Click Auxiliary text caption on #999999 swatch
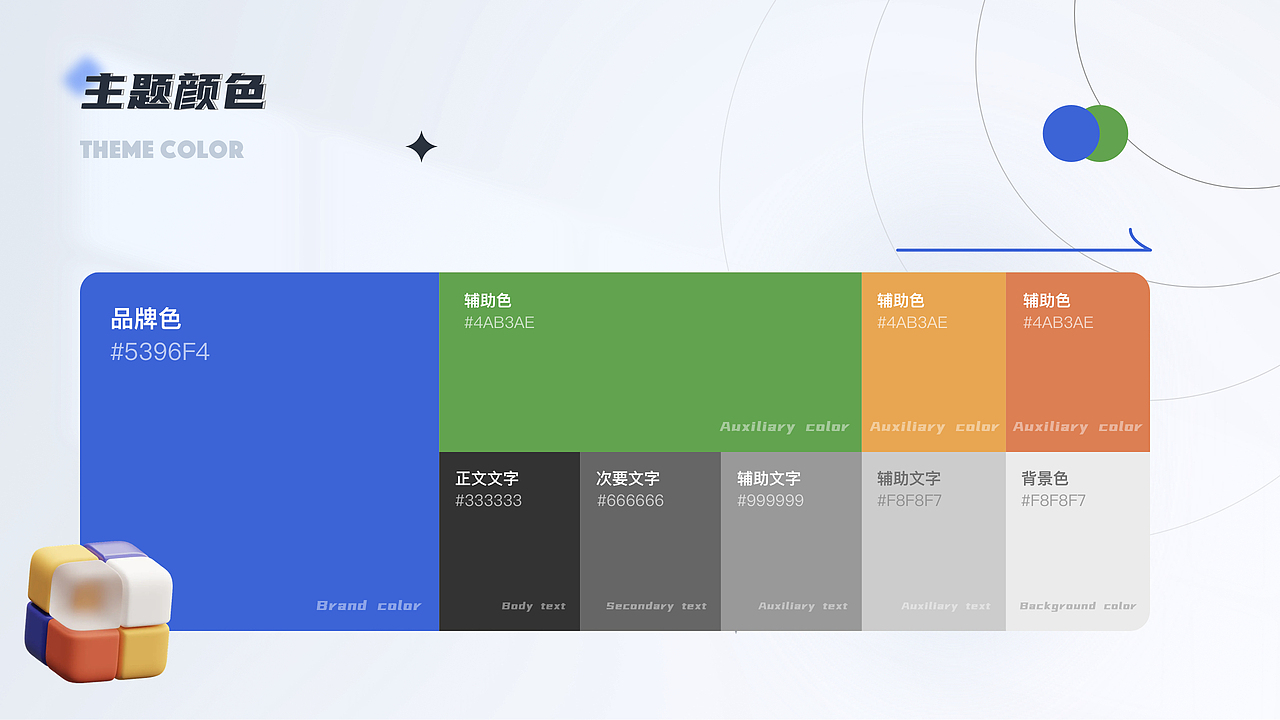Image resolution: width=1280 pixels, height=720 pixels. 803,606
